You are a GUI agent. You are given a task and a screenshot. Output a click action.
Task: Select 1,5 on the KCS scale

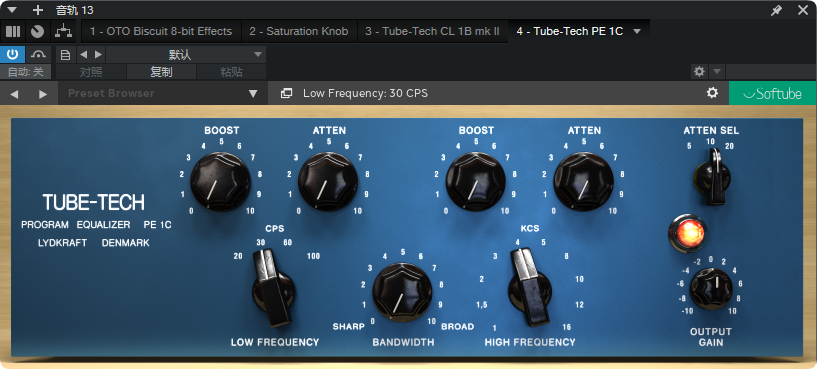click(481, 305)
